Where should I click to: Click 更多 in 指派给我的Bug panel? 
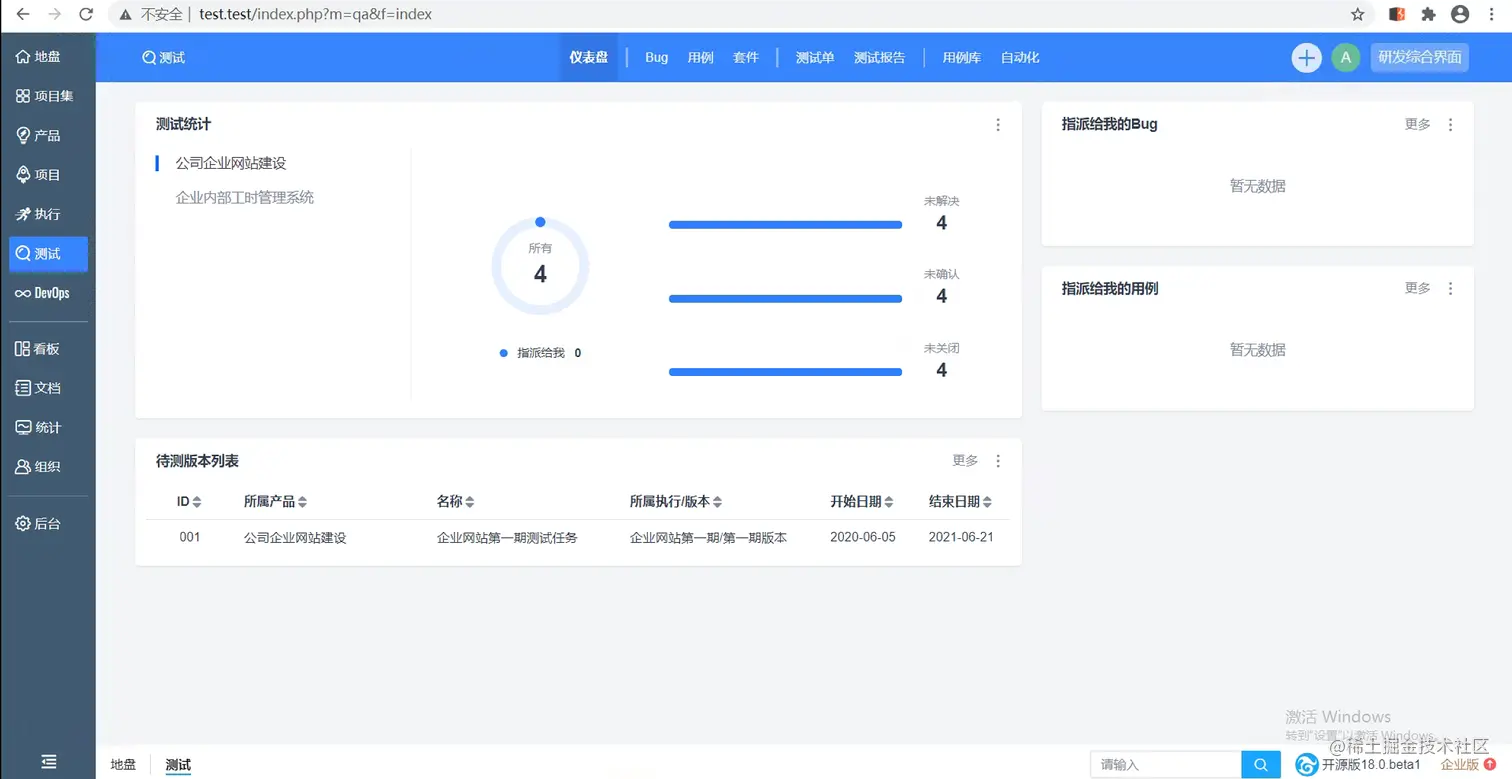[1418, 125]
